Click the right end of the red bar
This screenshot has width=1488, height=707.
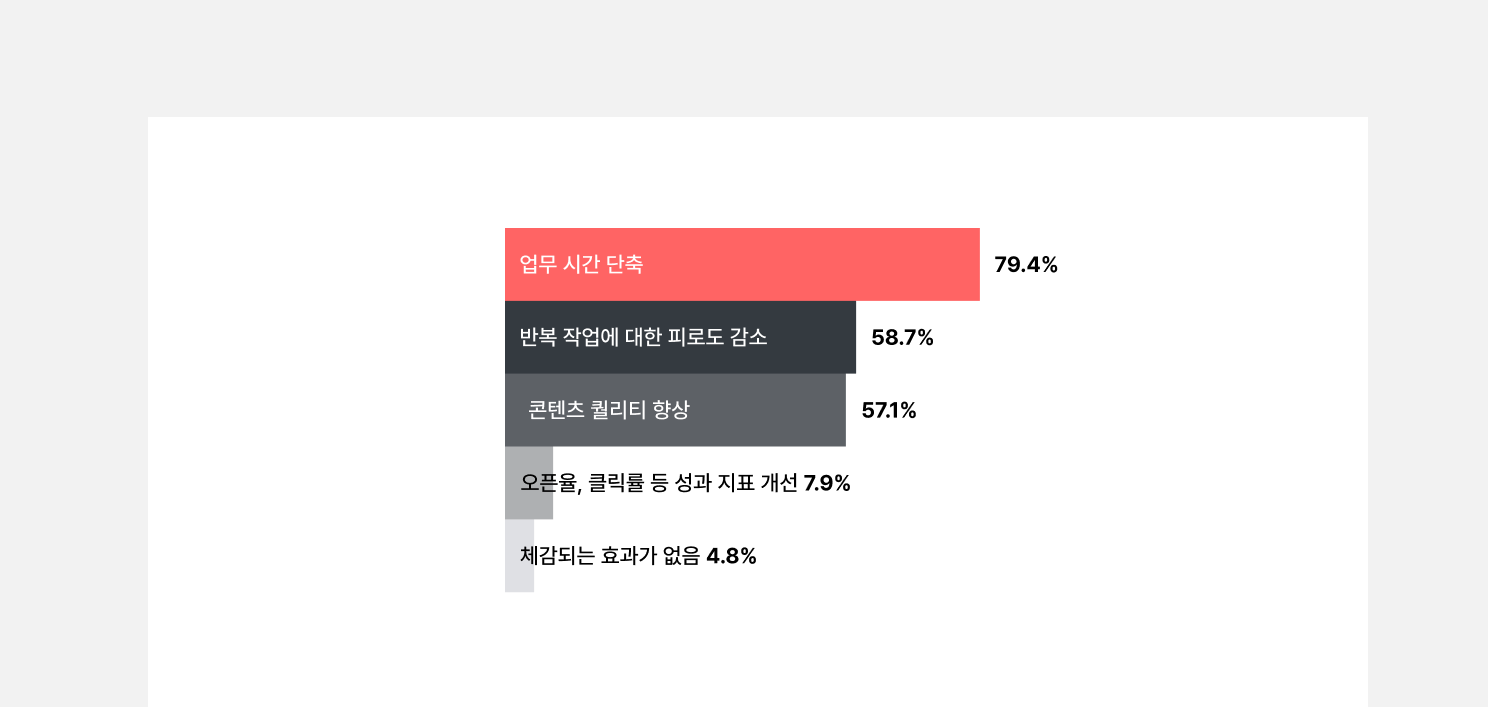[974, 264]
